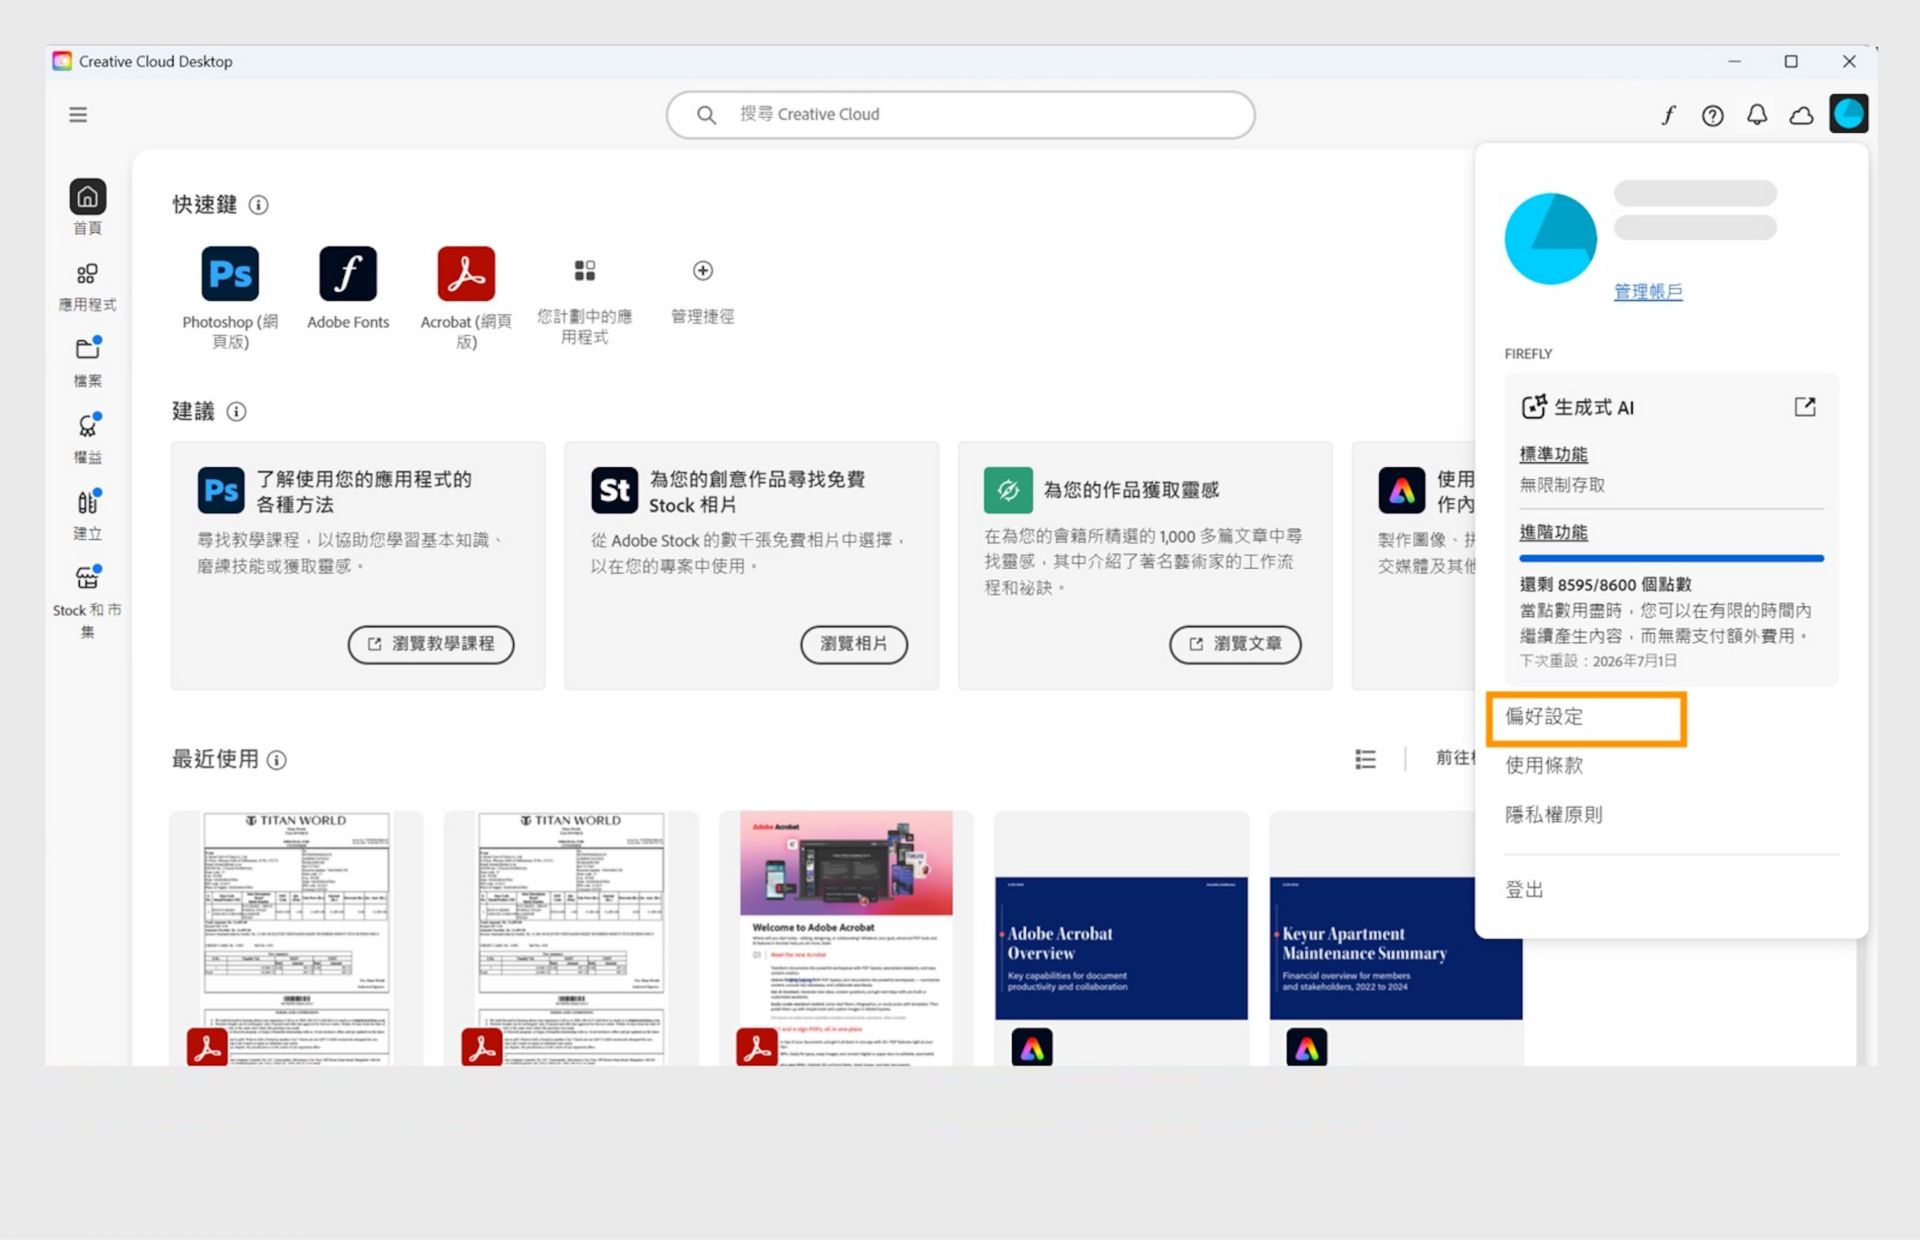Screen dimensions: 1920x1240
Task: Open fonts icon in top bar
Action: [x=1668, y=115]
